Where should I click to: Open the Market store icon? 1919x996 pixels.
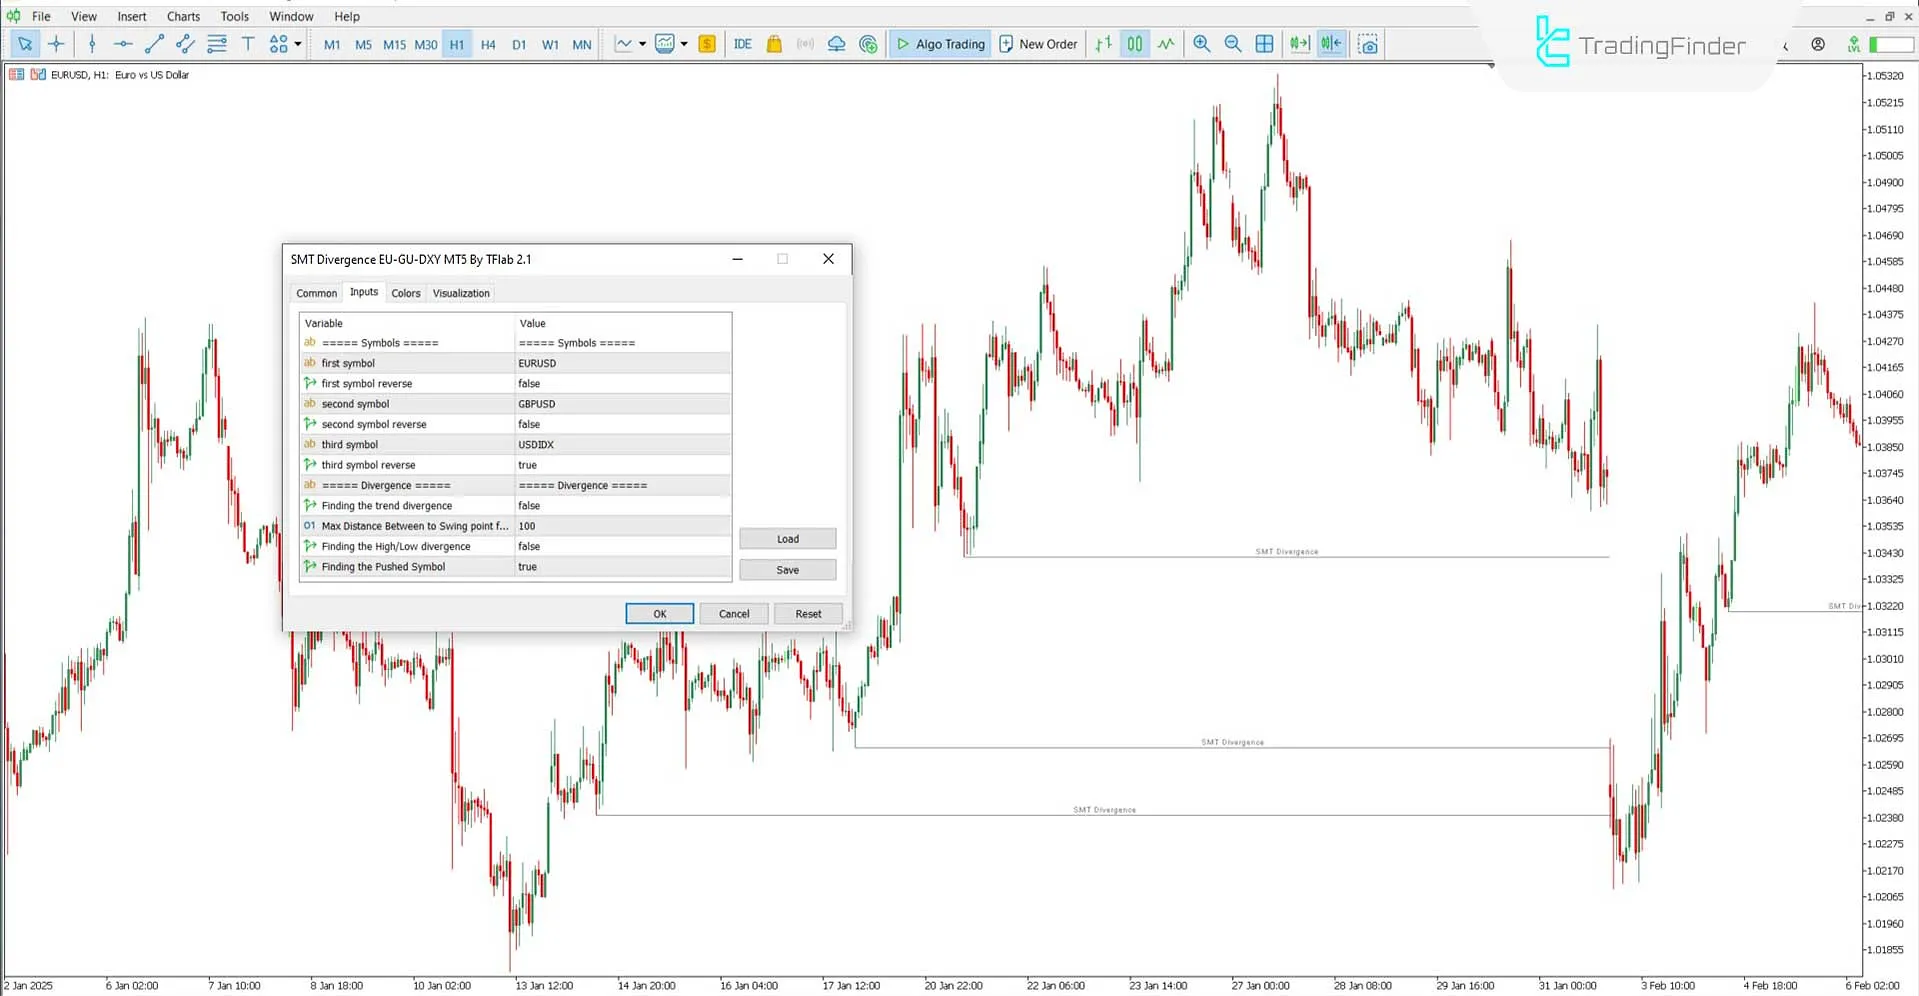click(x=773, y=44)
